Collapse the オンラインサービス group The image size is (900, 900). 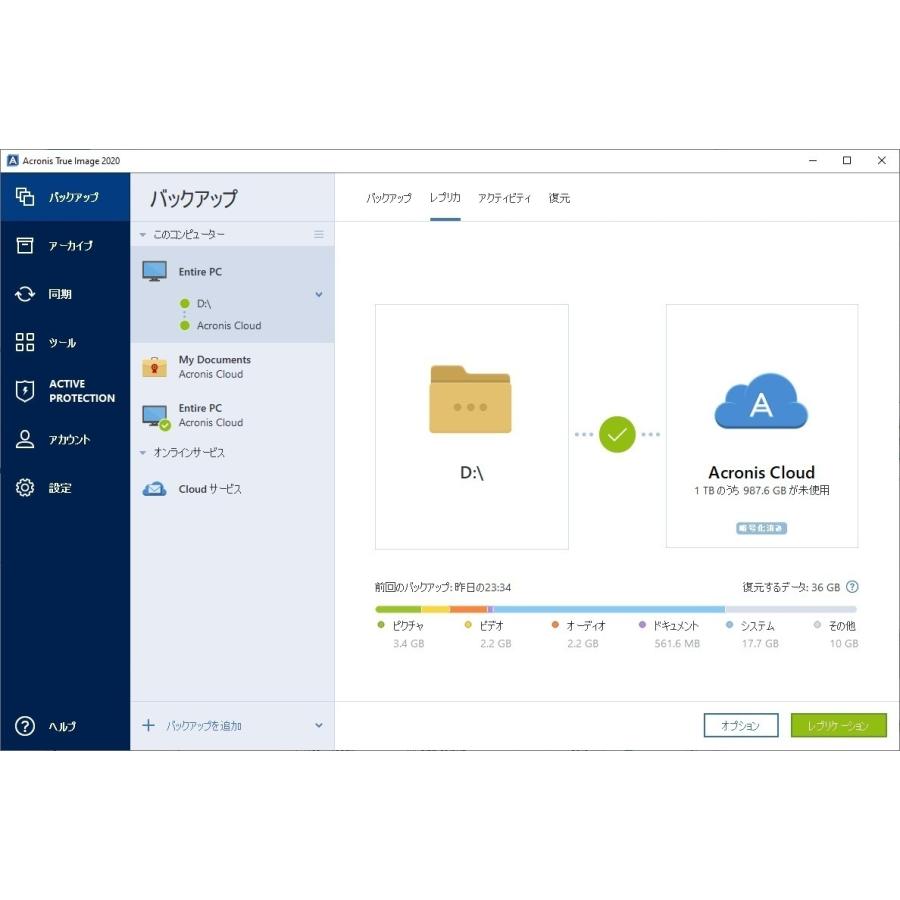pos(143,453)
